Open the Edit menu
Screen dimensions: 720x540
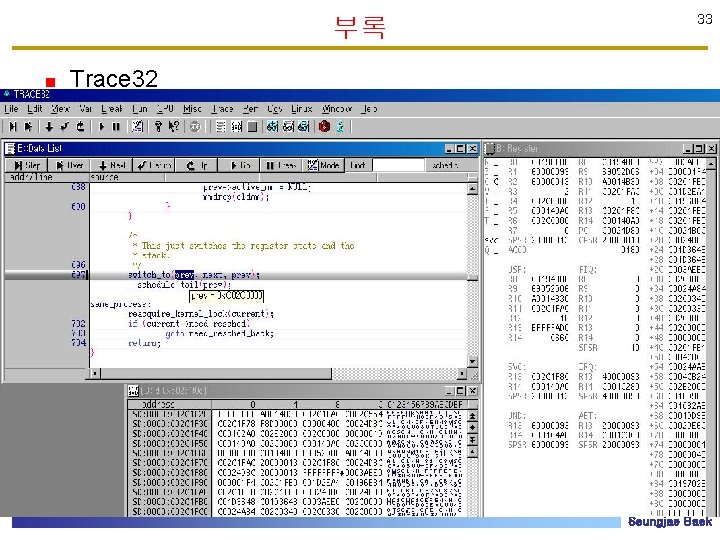pos(34,109)
